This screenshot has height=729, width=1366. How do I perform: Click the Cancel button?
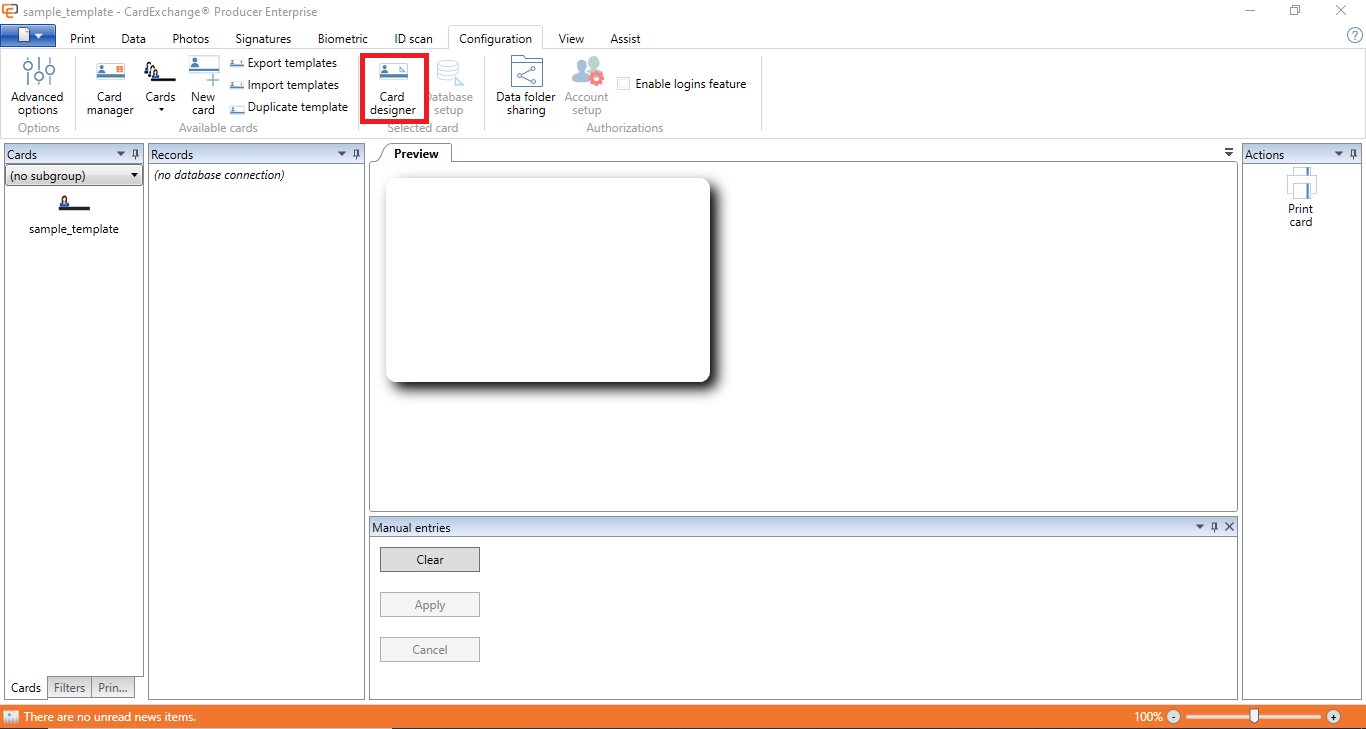(x=430, y=650)
